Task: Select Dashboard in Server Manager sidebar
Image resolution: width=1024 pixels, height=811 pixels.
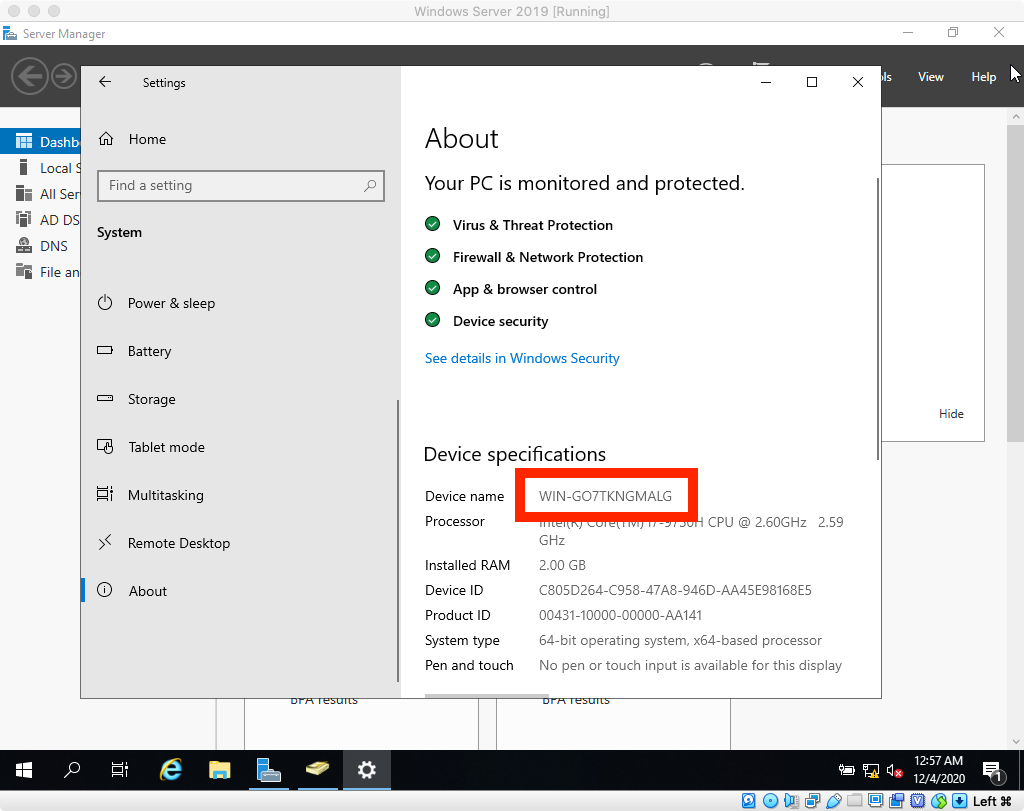Action: click(40, 142)
